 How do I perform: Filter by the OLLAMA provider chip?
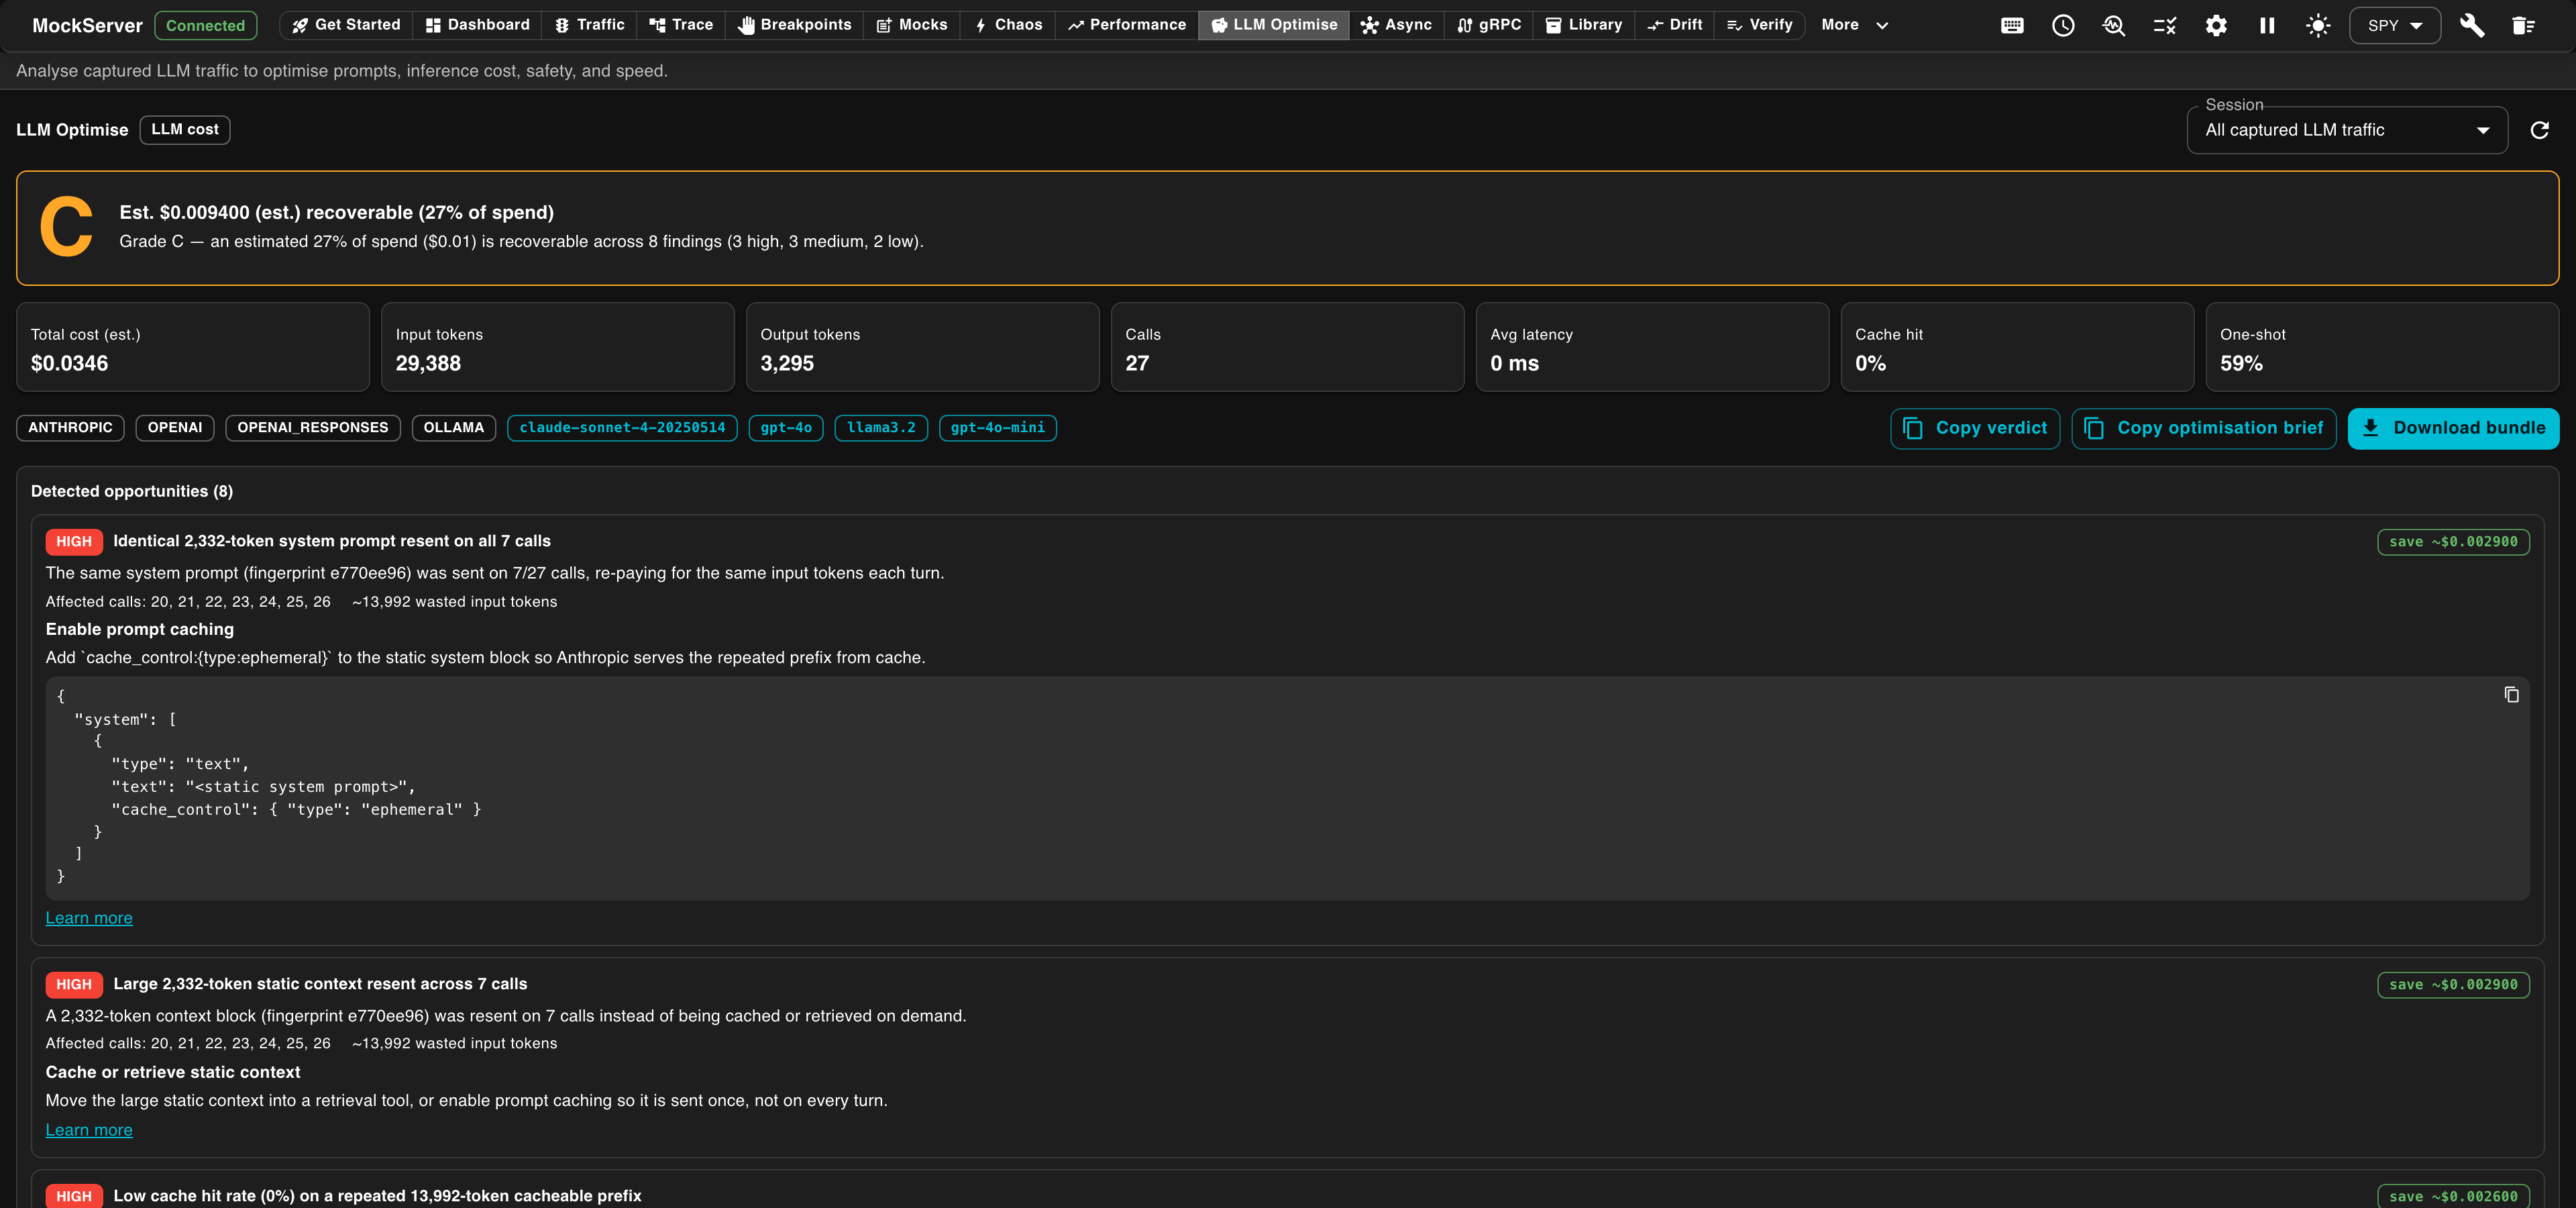coord(454,428)
